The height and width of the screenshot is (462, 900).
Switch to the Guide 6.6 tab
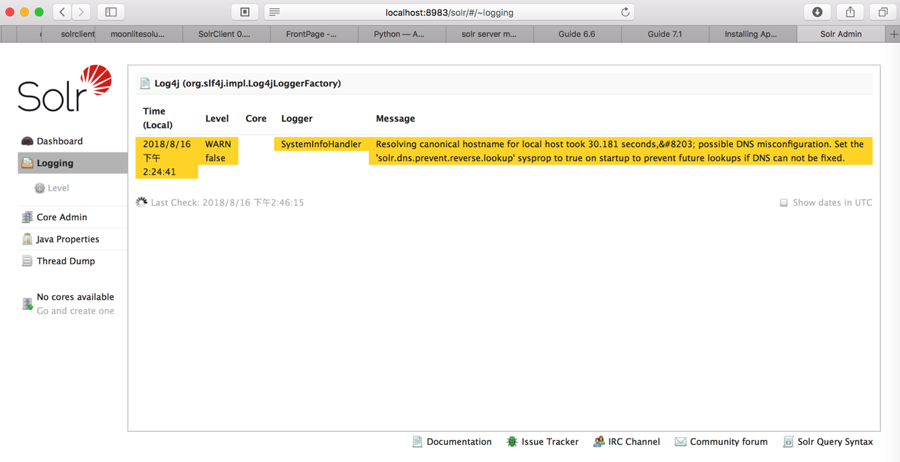click(x=577, y=34)
